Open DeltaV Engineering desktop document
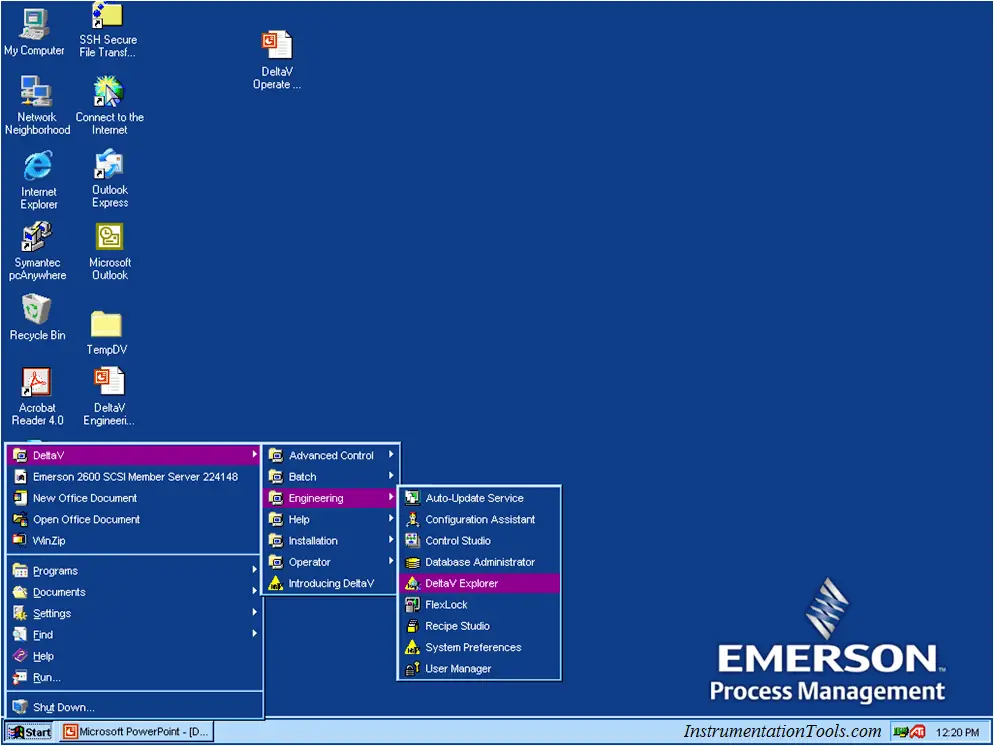 click(x=108, y=396)
